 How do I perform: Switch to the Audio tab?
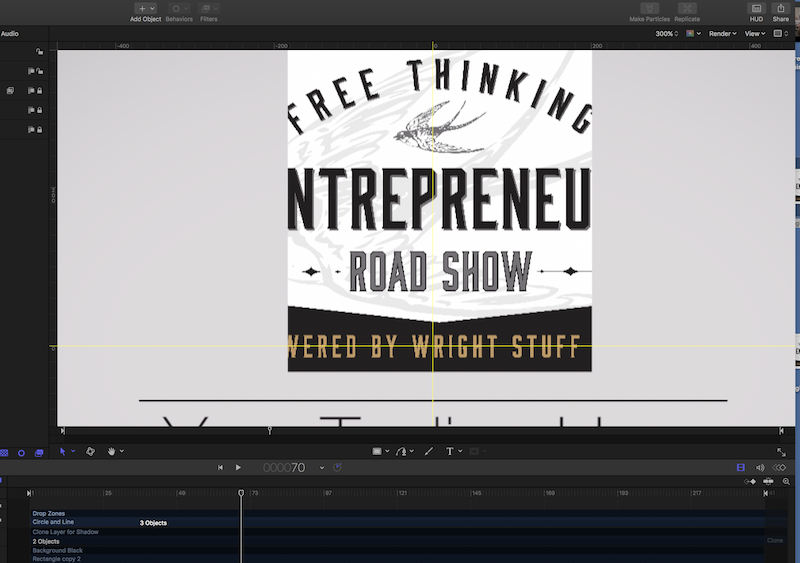(10, 34)
